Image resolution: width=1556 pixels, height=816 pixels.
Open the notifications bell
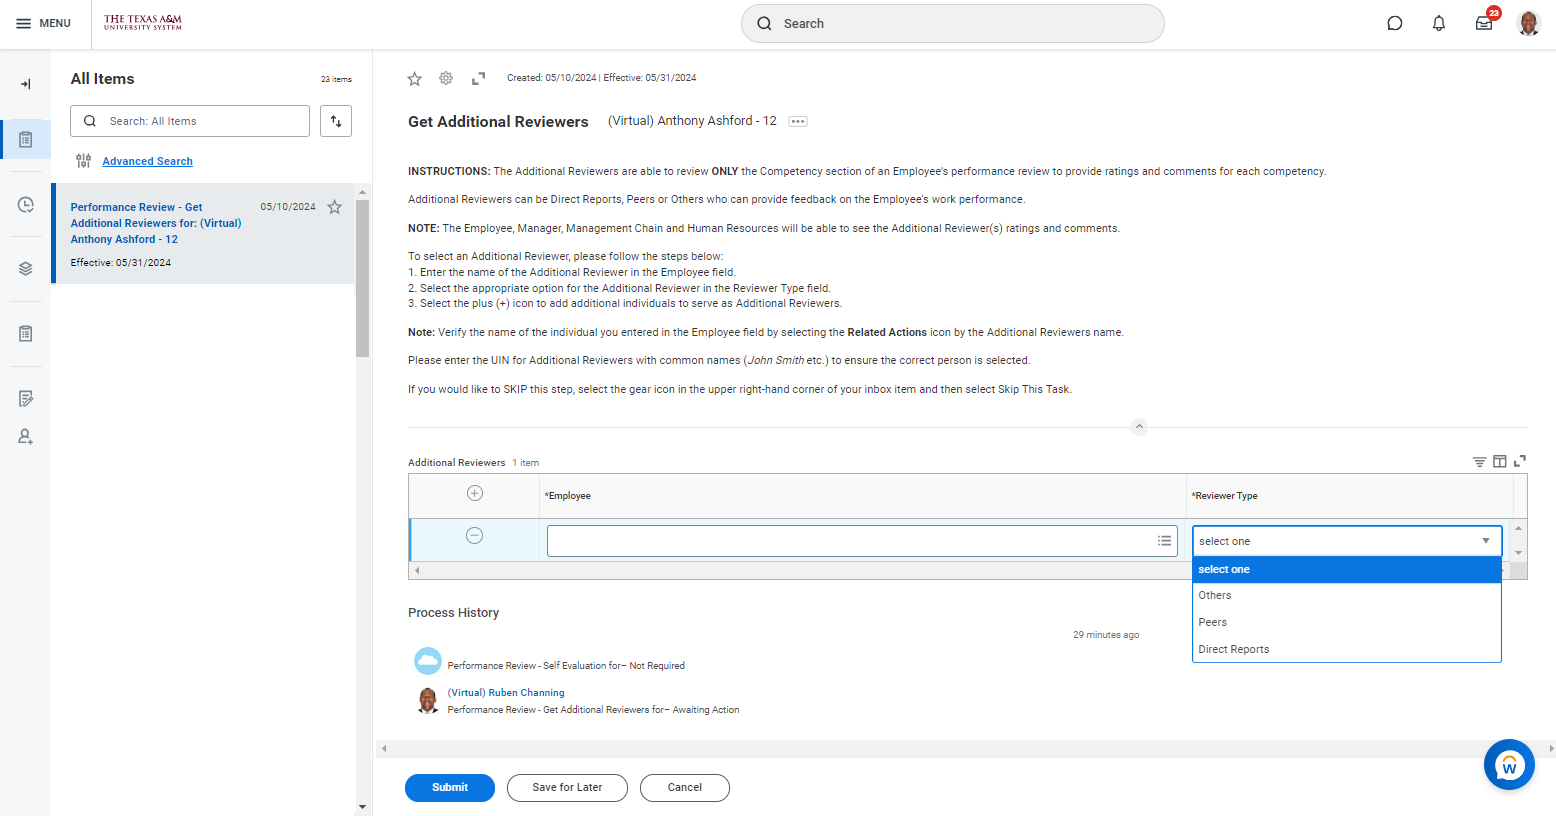coord(1438,23)
